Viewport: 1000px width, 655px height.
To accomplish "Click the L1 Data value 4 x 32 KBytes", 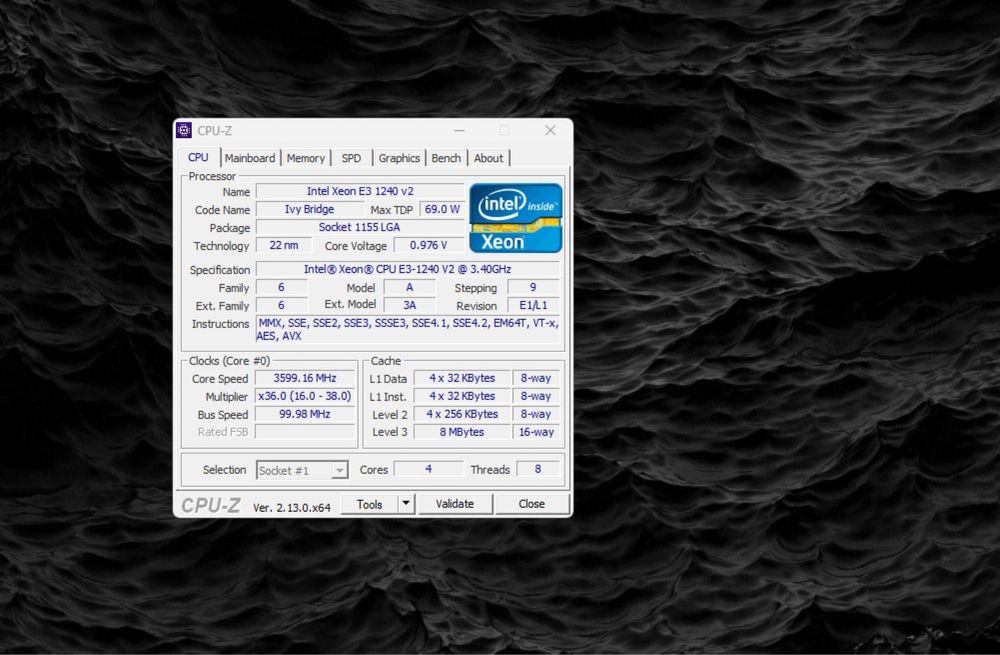I will 462,378.
